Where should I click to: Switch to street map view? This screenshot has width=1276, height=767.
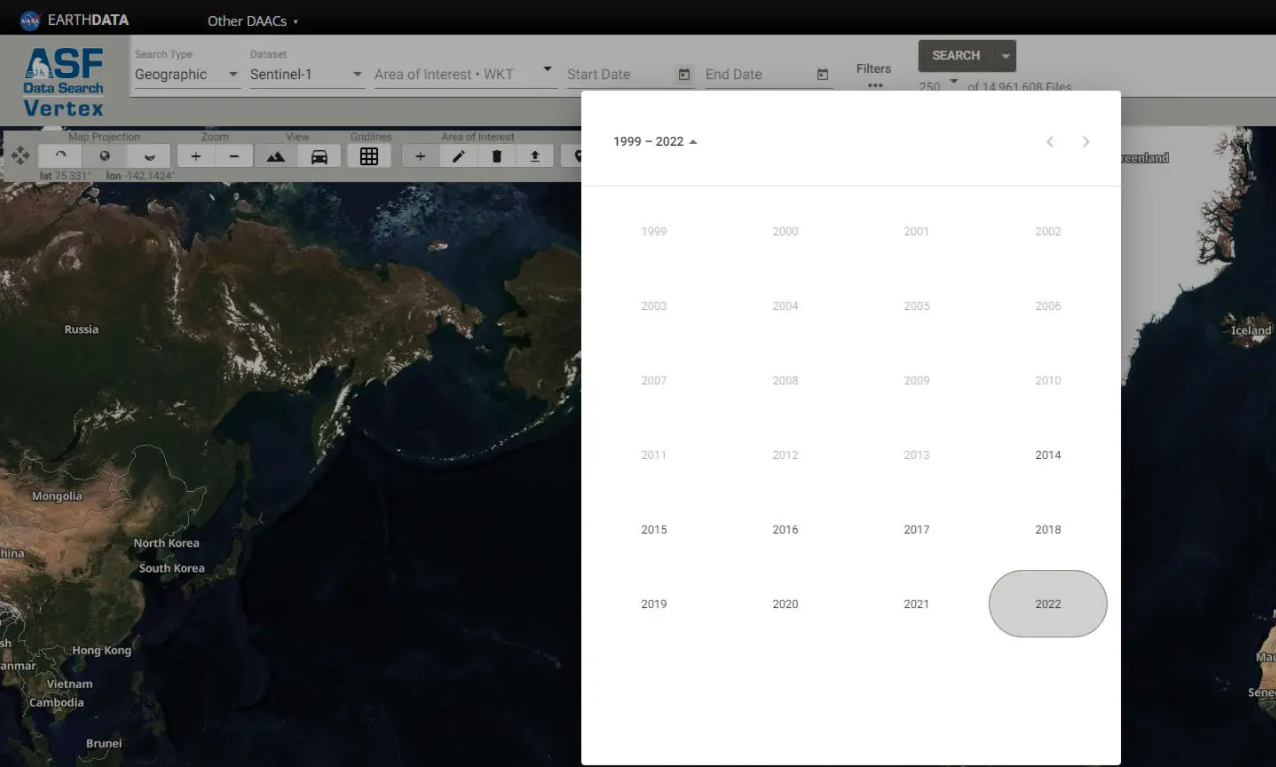(x=319, y=156)
